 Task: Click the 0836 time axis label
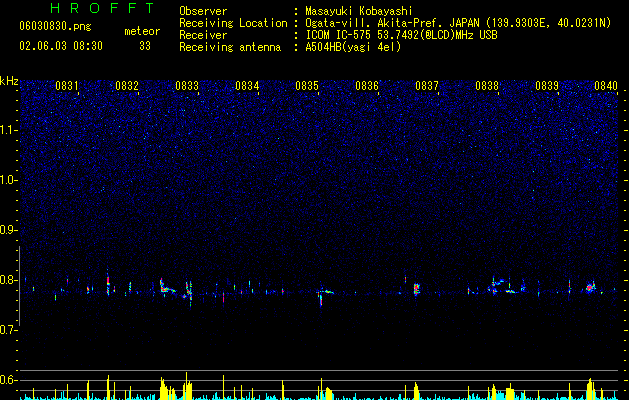[x=367, y=86]
